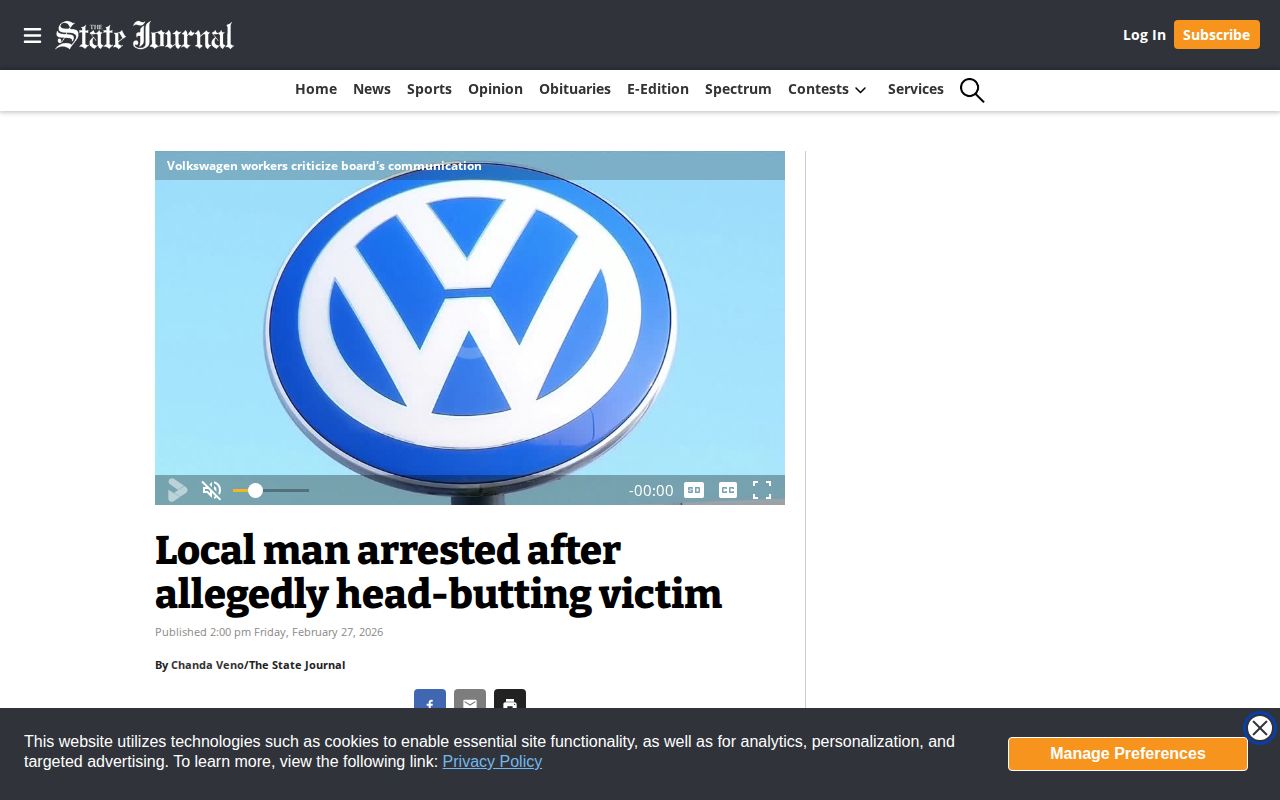Expand the Contests dropdown menu
This screenshot has height=800, width=1280.
point(827,89)
